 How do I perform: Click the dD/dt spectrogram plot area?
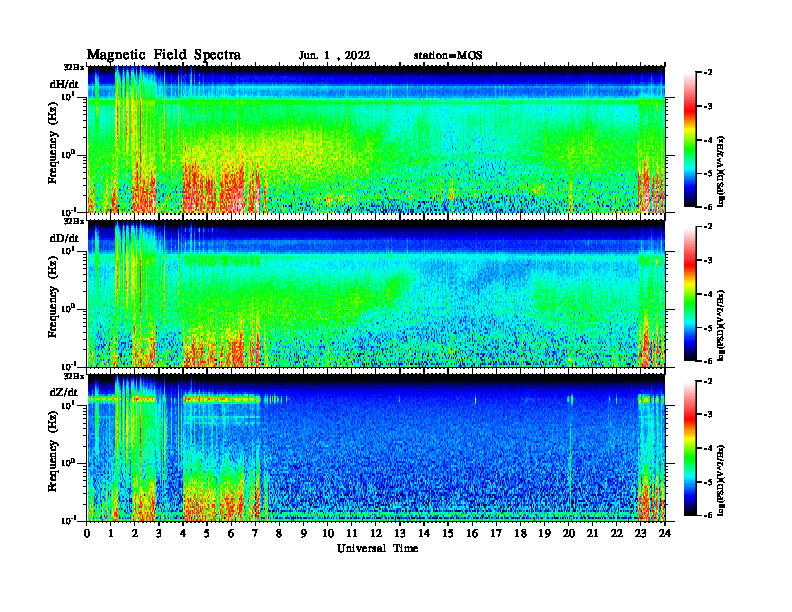(x=376, y=294)
